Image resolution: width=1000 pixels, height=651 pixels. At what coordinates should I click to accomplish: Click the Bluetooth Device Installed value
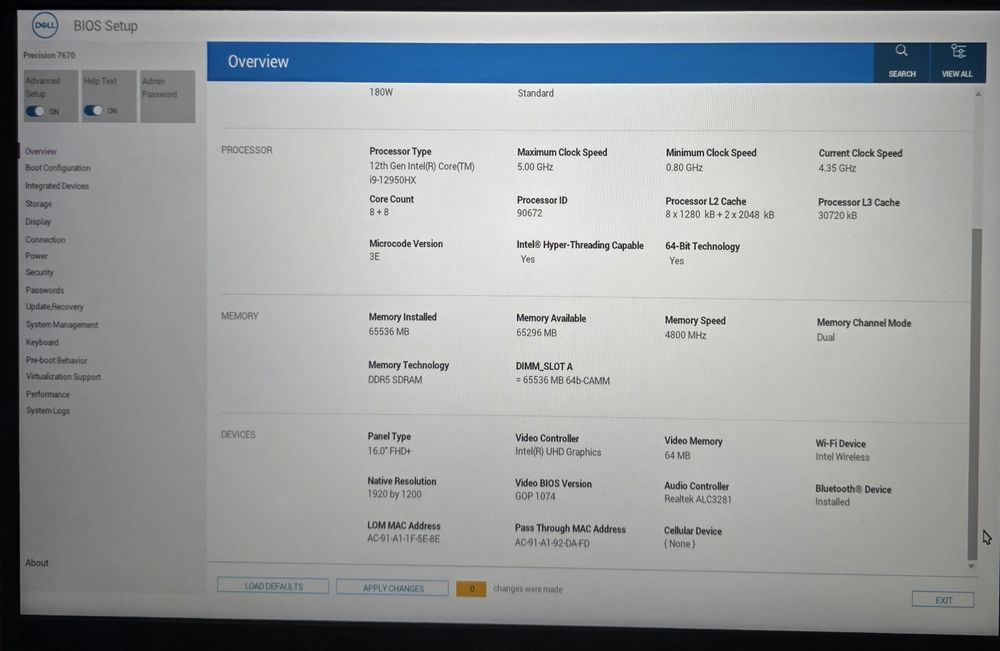(832, 502)
